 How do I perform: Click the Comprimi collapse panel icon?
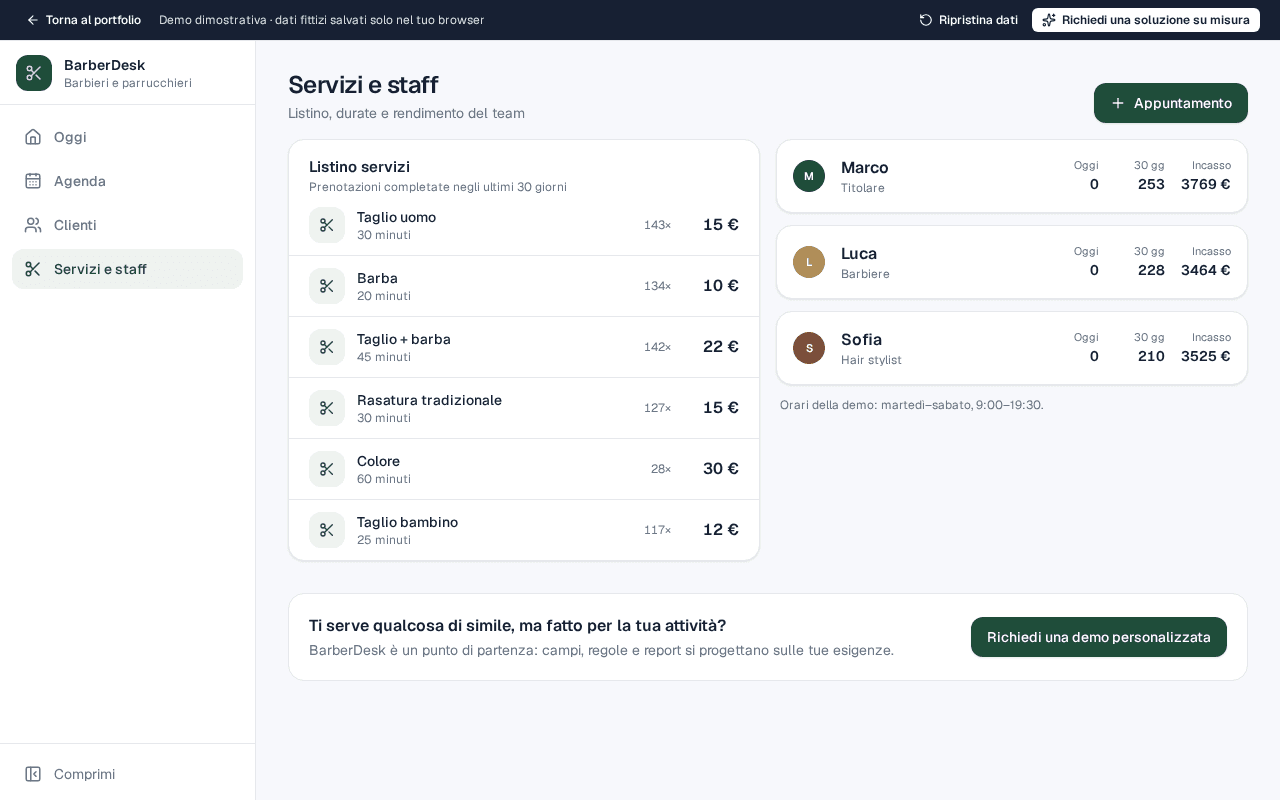click(x=33, y=774)
